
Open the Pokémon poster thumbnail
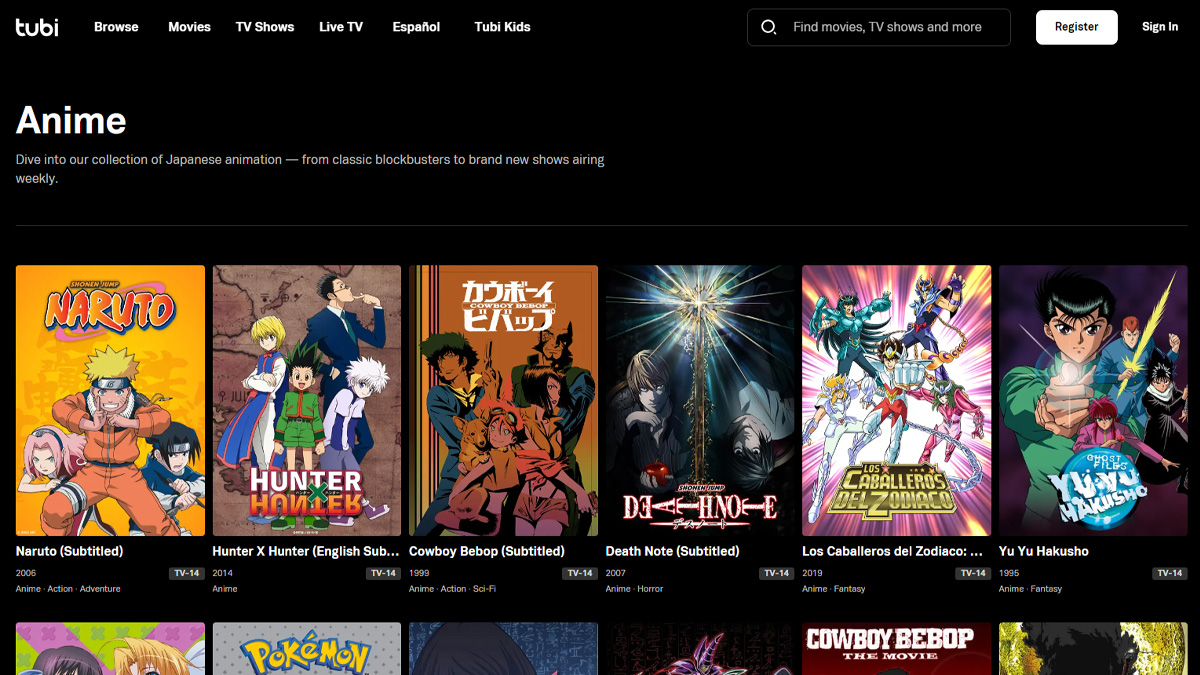pos(307,649)
